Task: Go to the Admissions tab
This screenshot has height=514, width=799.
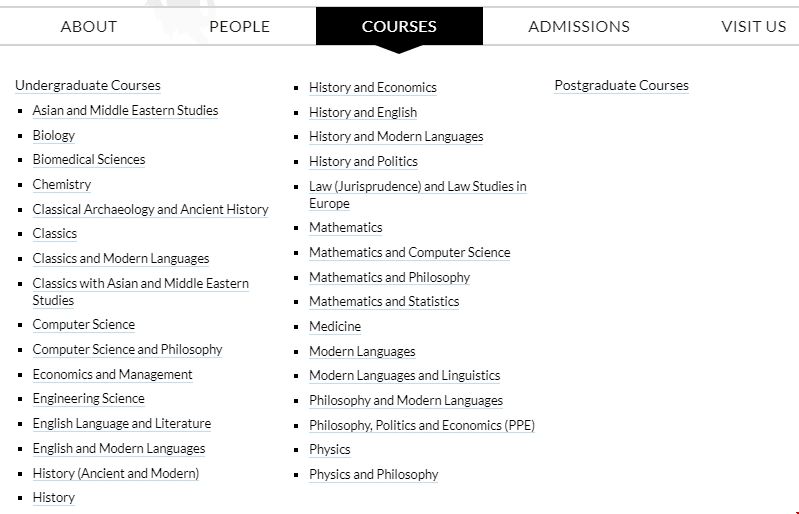Action: coord(579,26)
